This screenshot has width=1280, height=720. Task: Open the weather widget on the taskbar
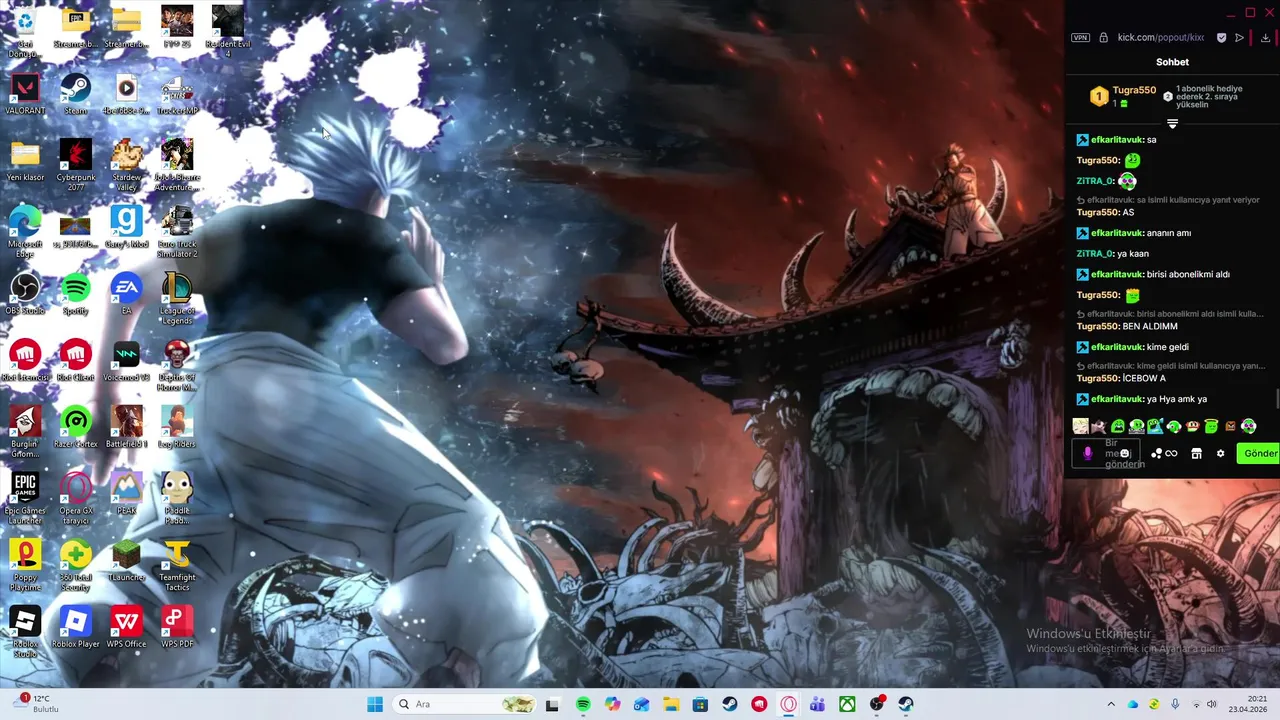tap(36, 704)
